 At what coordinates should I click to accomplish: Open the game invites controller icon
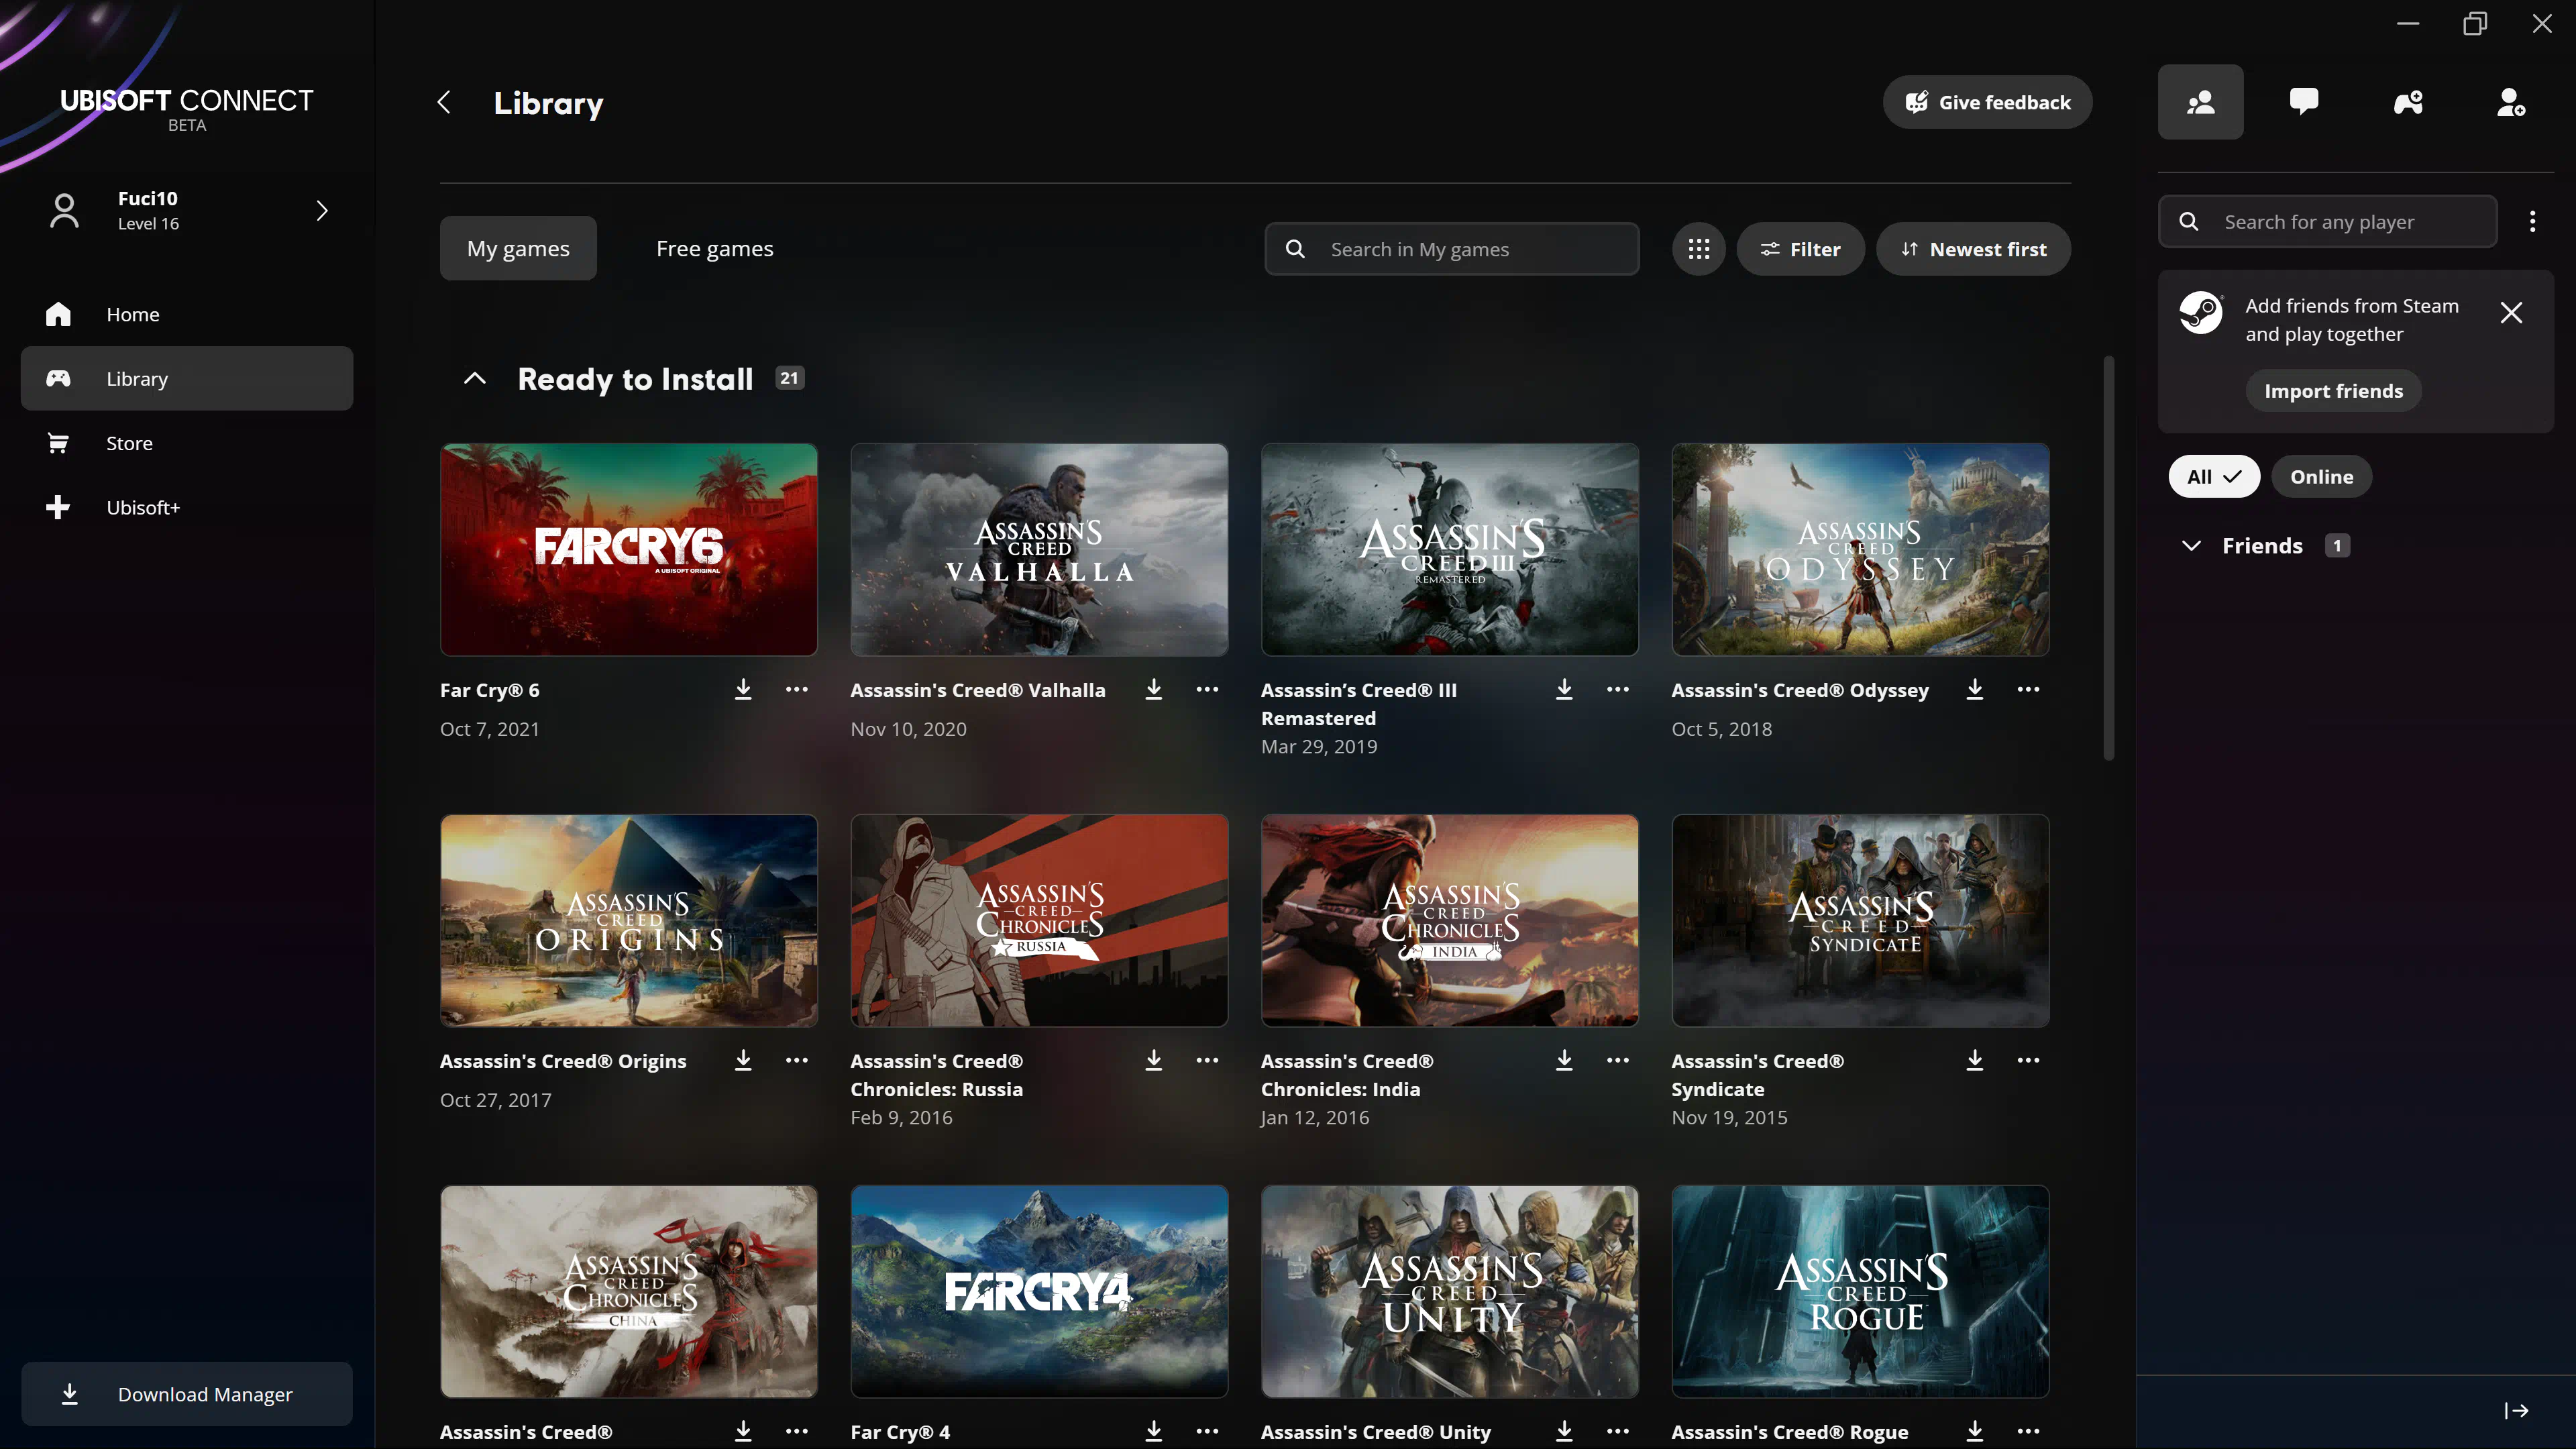point(2408,102)
